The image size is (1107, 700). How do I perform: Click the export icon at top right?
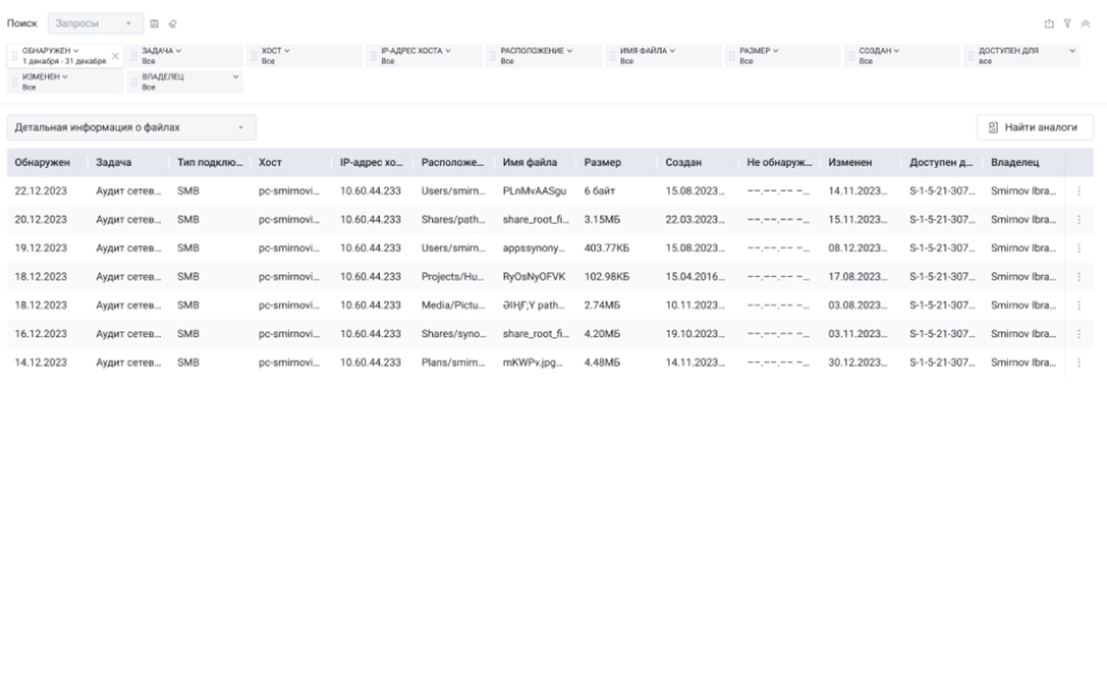1049,22
